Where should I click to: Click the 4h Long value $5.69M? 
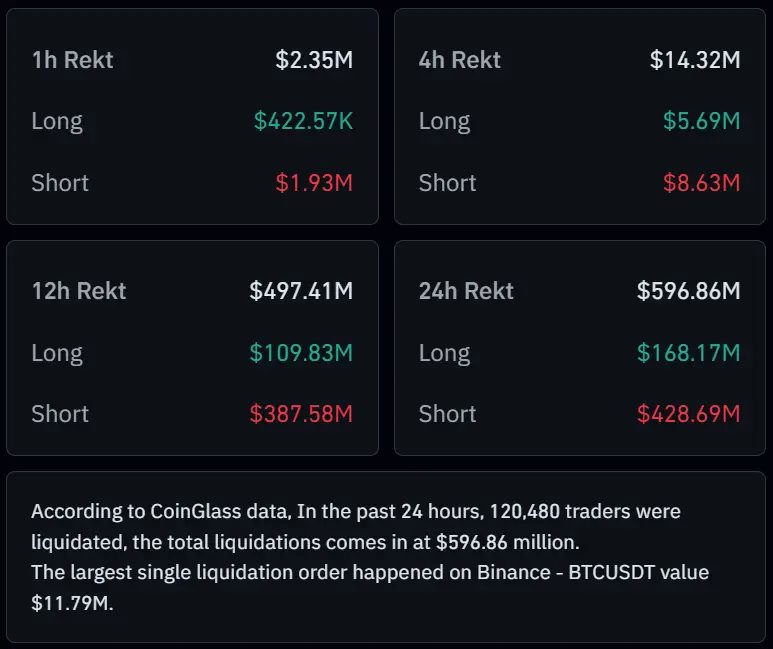(701, 122)
